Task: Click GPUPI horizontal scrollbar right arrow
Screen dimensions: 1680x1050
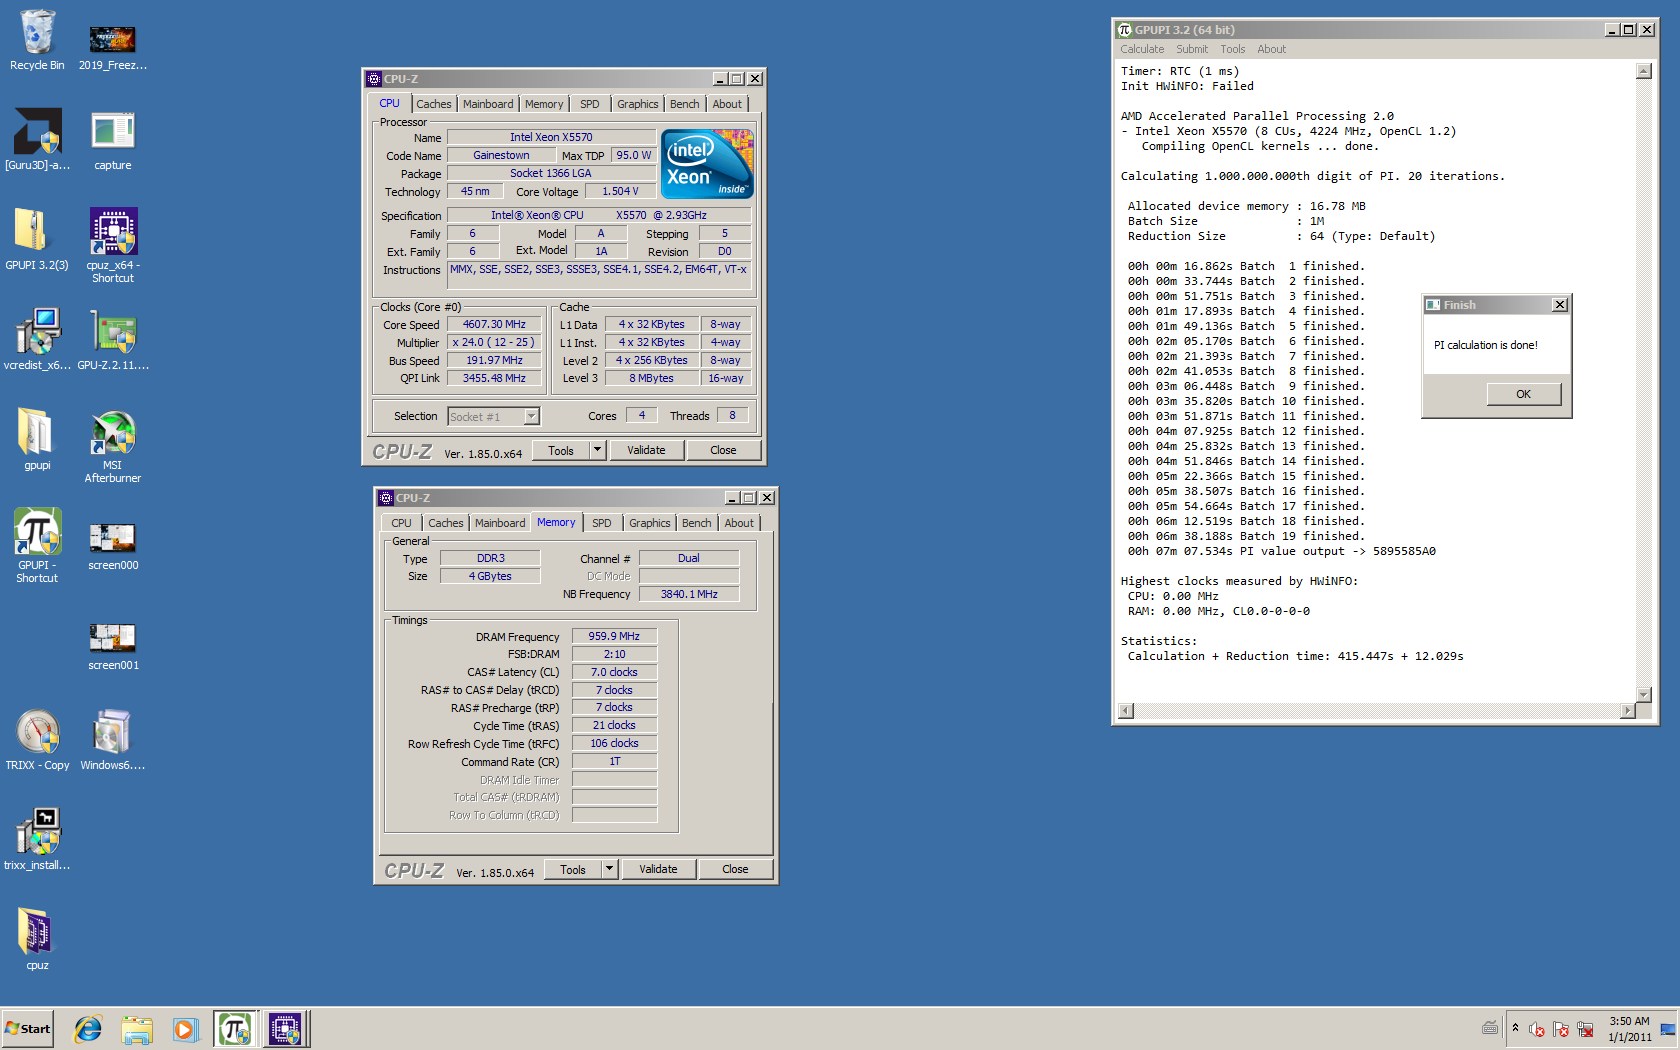Action: pyautogui.click(x=1628, y=710)
